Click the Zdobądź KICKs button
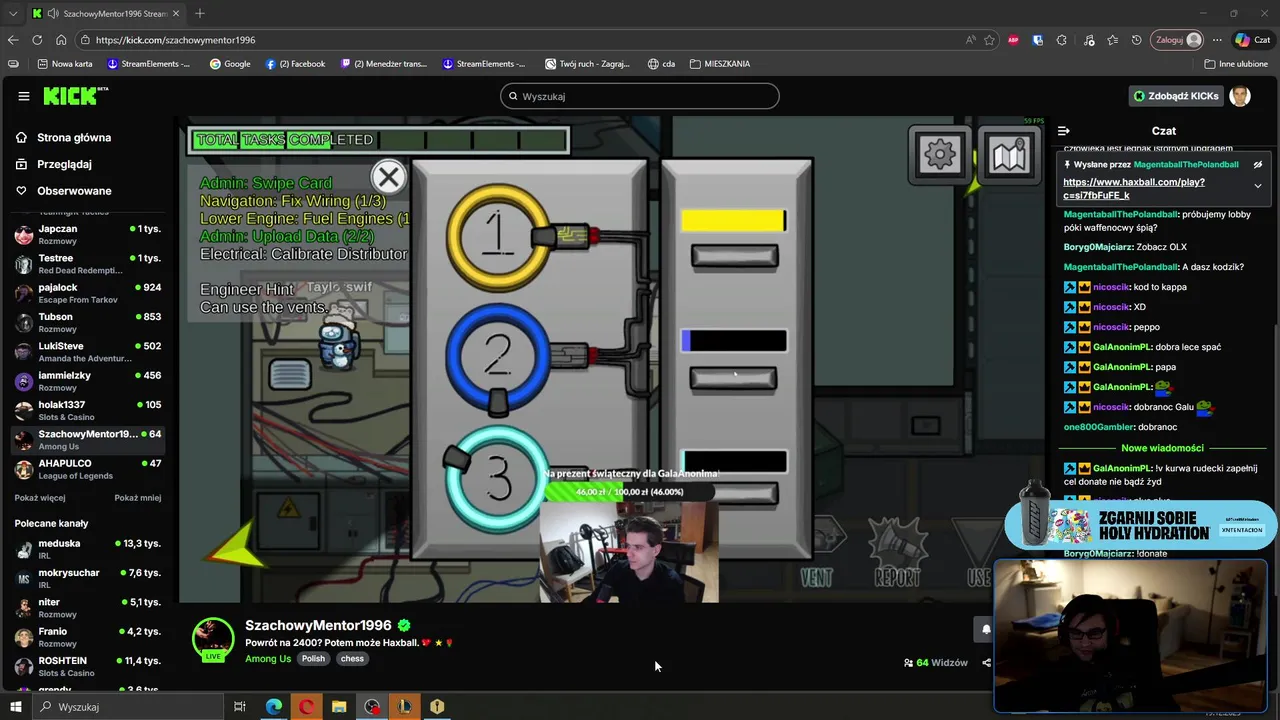 click(1176, 96)
